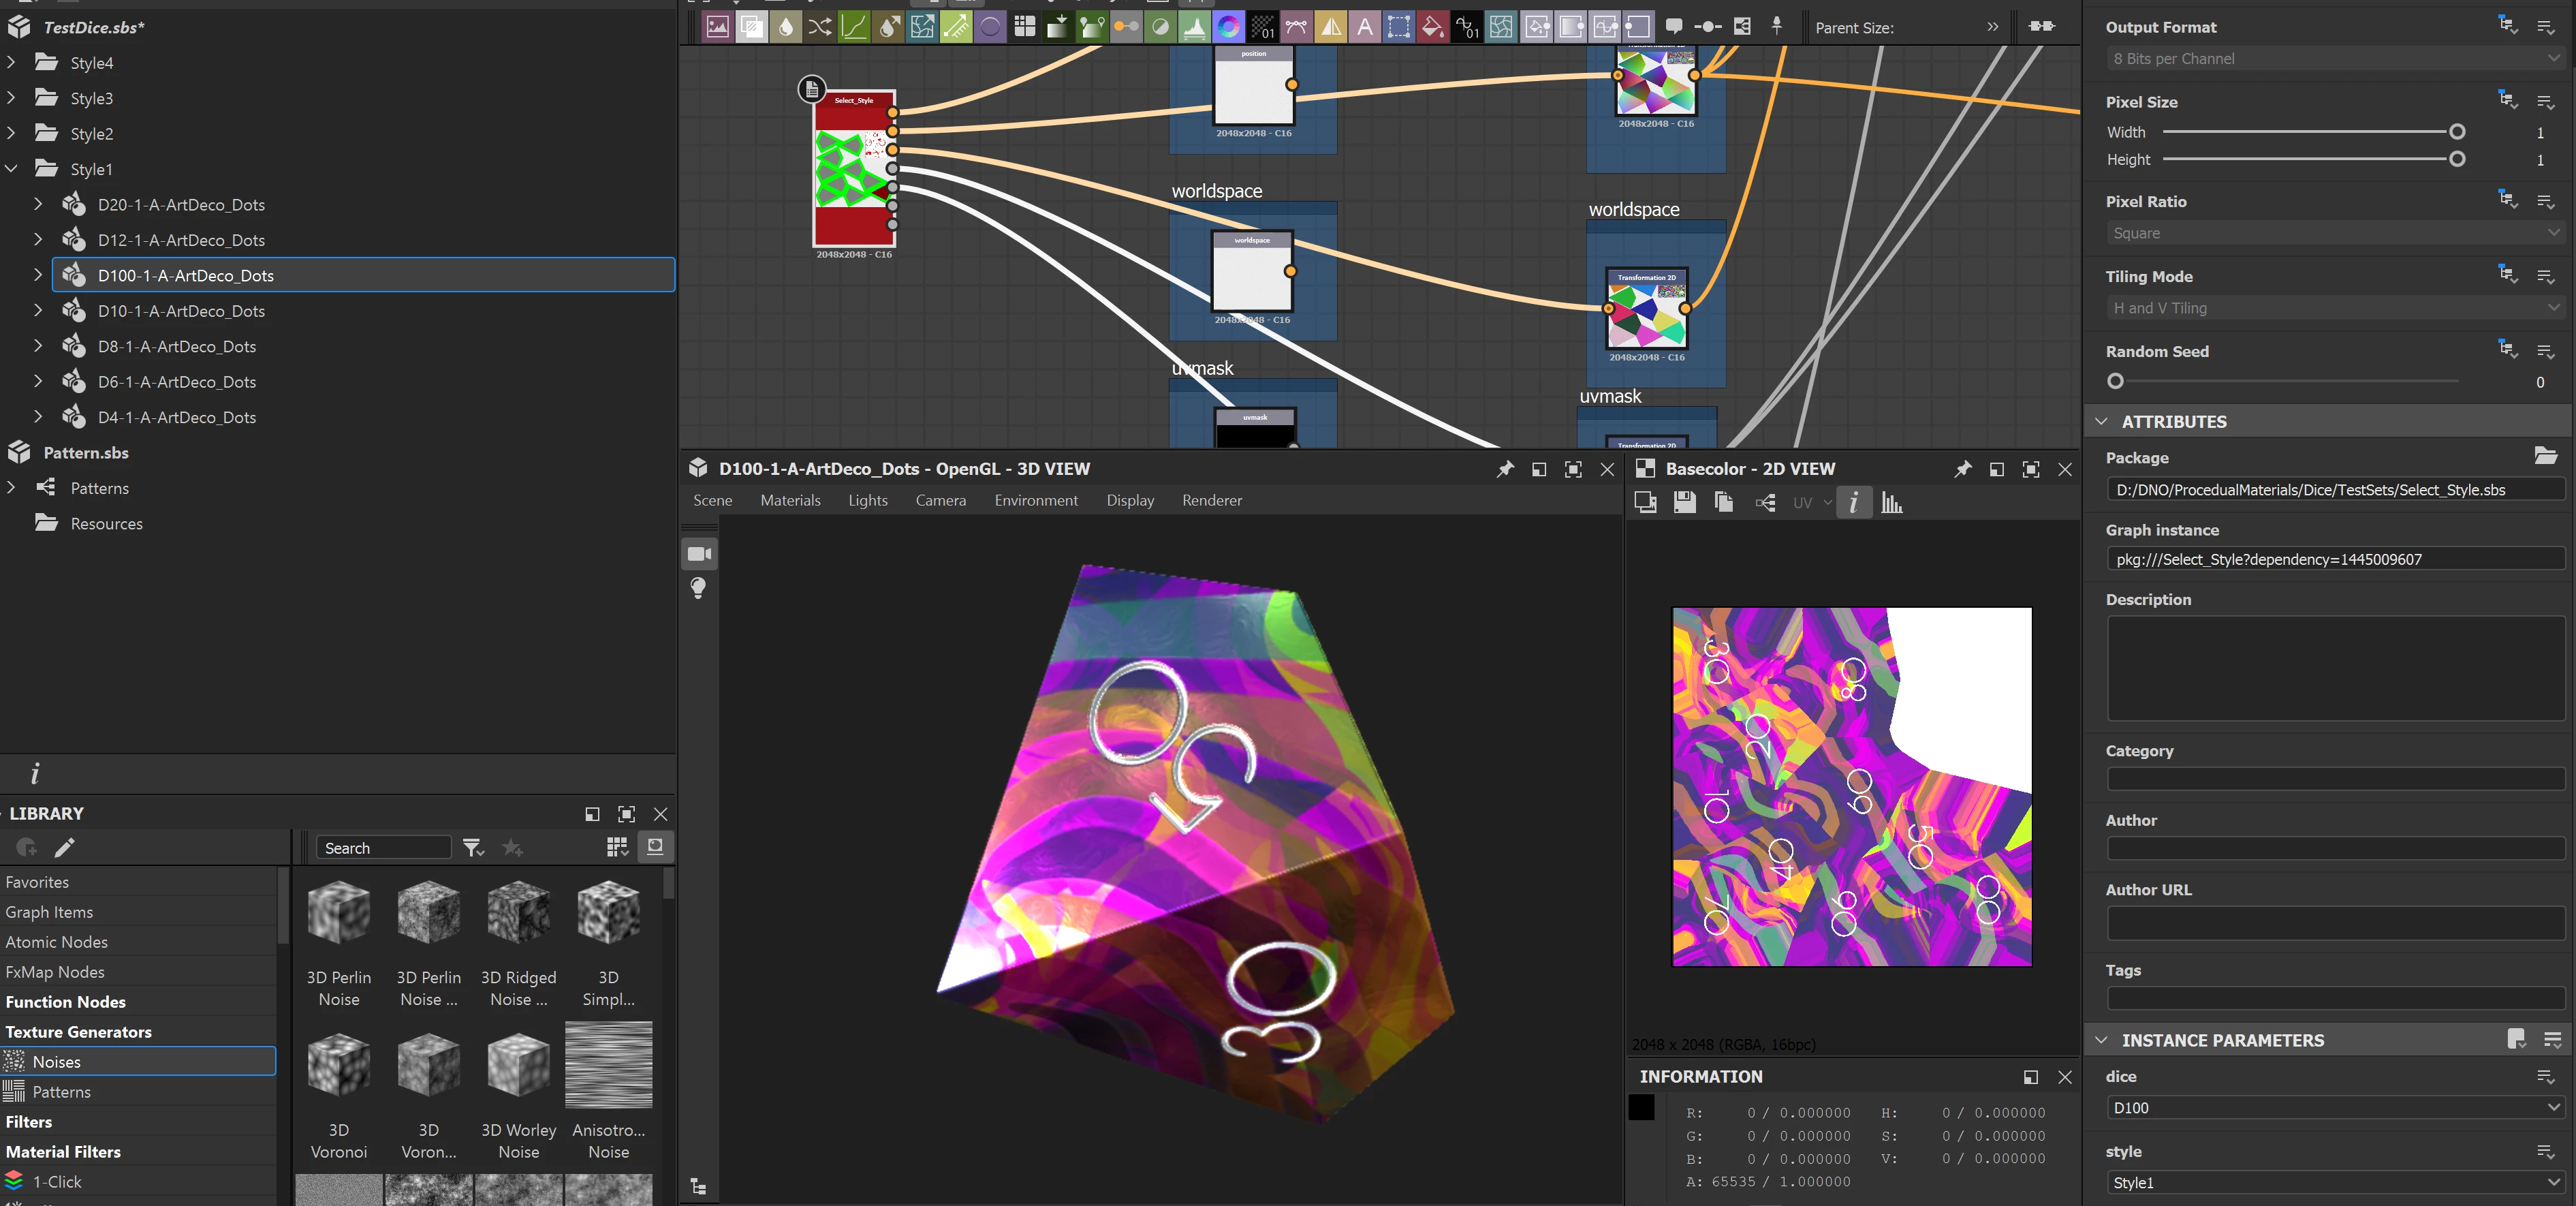Browse for package file with folder button
This screenshot has width=2576, height=1206.
[2545, 457]
